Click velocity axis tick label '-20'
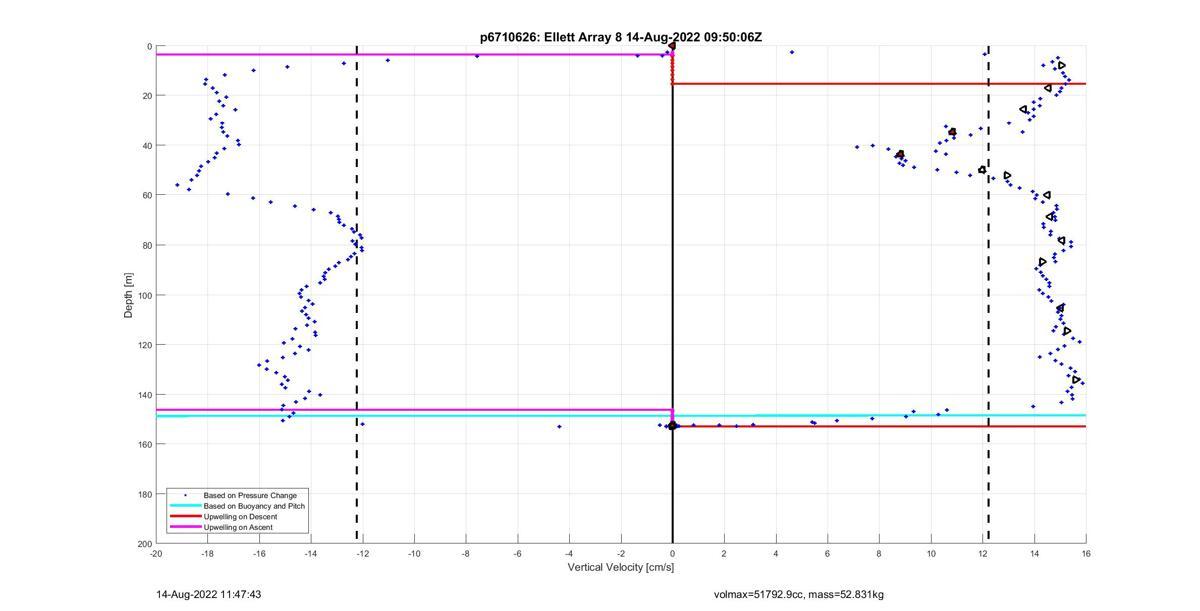1200x611 pixels. click(x=156, y=553)
